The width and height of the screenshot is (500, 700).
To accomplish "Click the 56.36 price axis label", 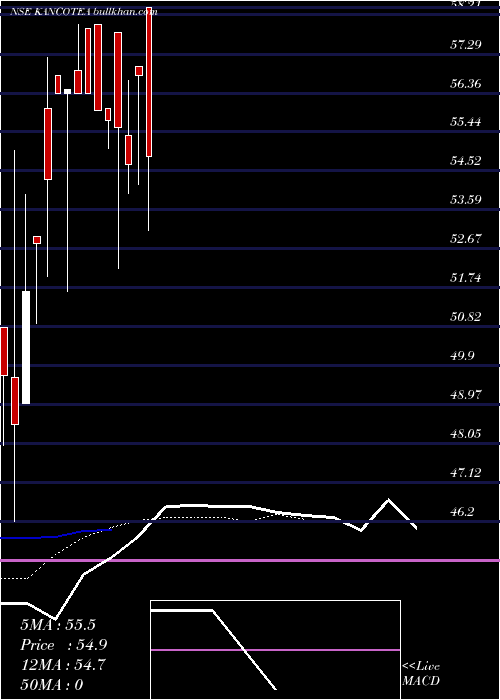I will pyautogui.click(x=466, y=83).
